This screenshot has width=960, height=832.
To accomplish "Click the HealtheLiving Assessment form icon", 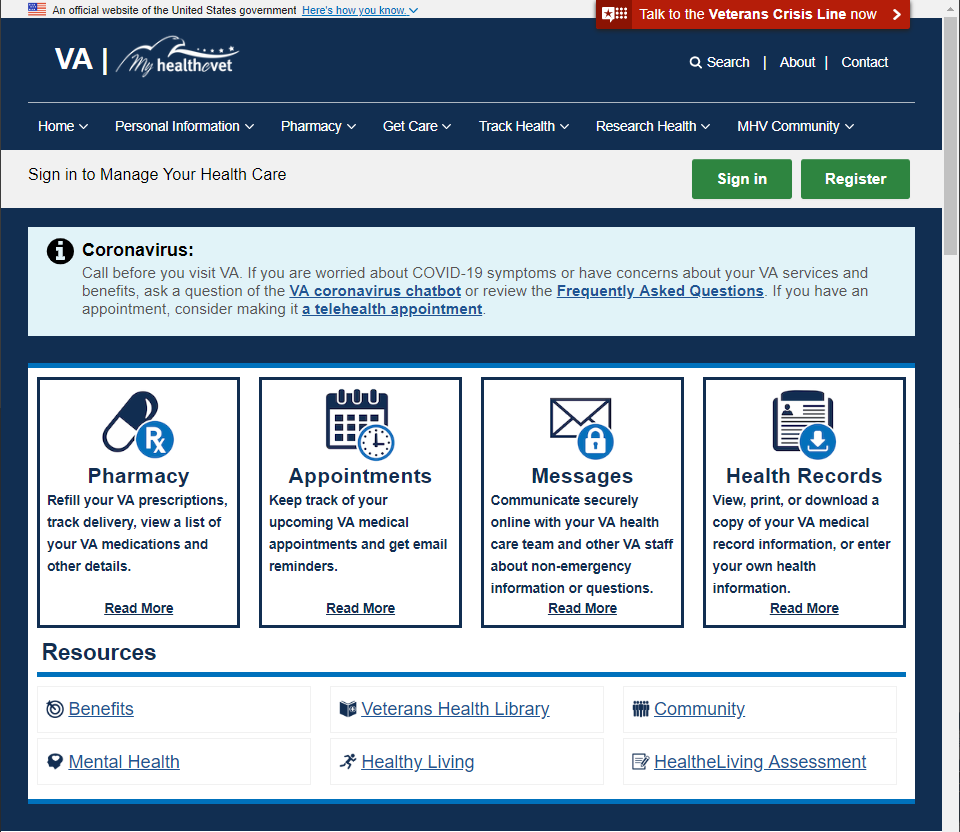I will point(640,762).
